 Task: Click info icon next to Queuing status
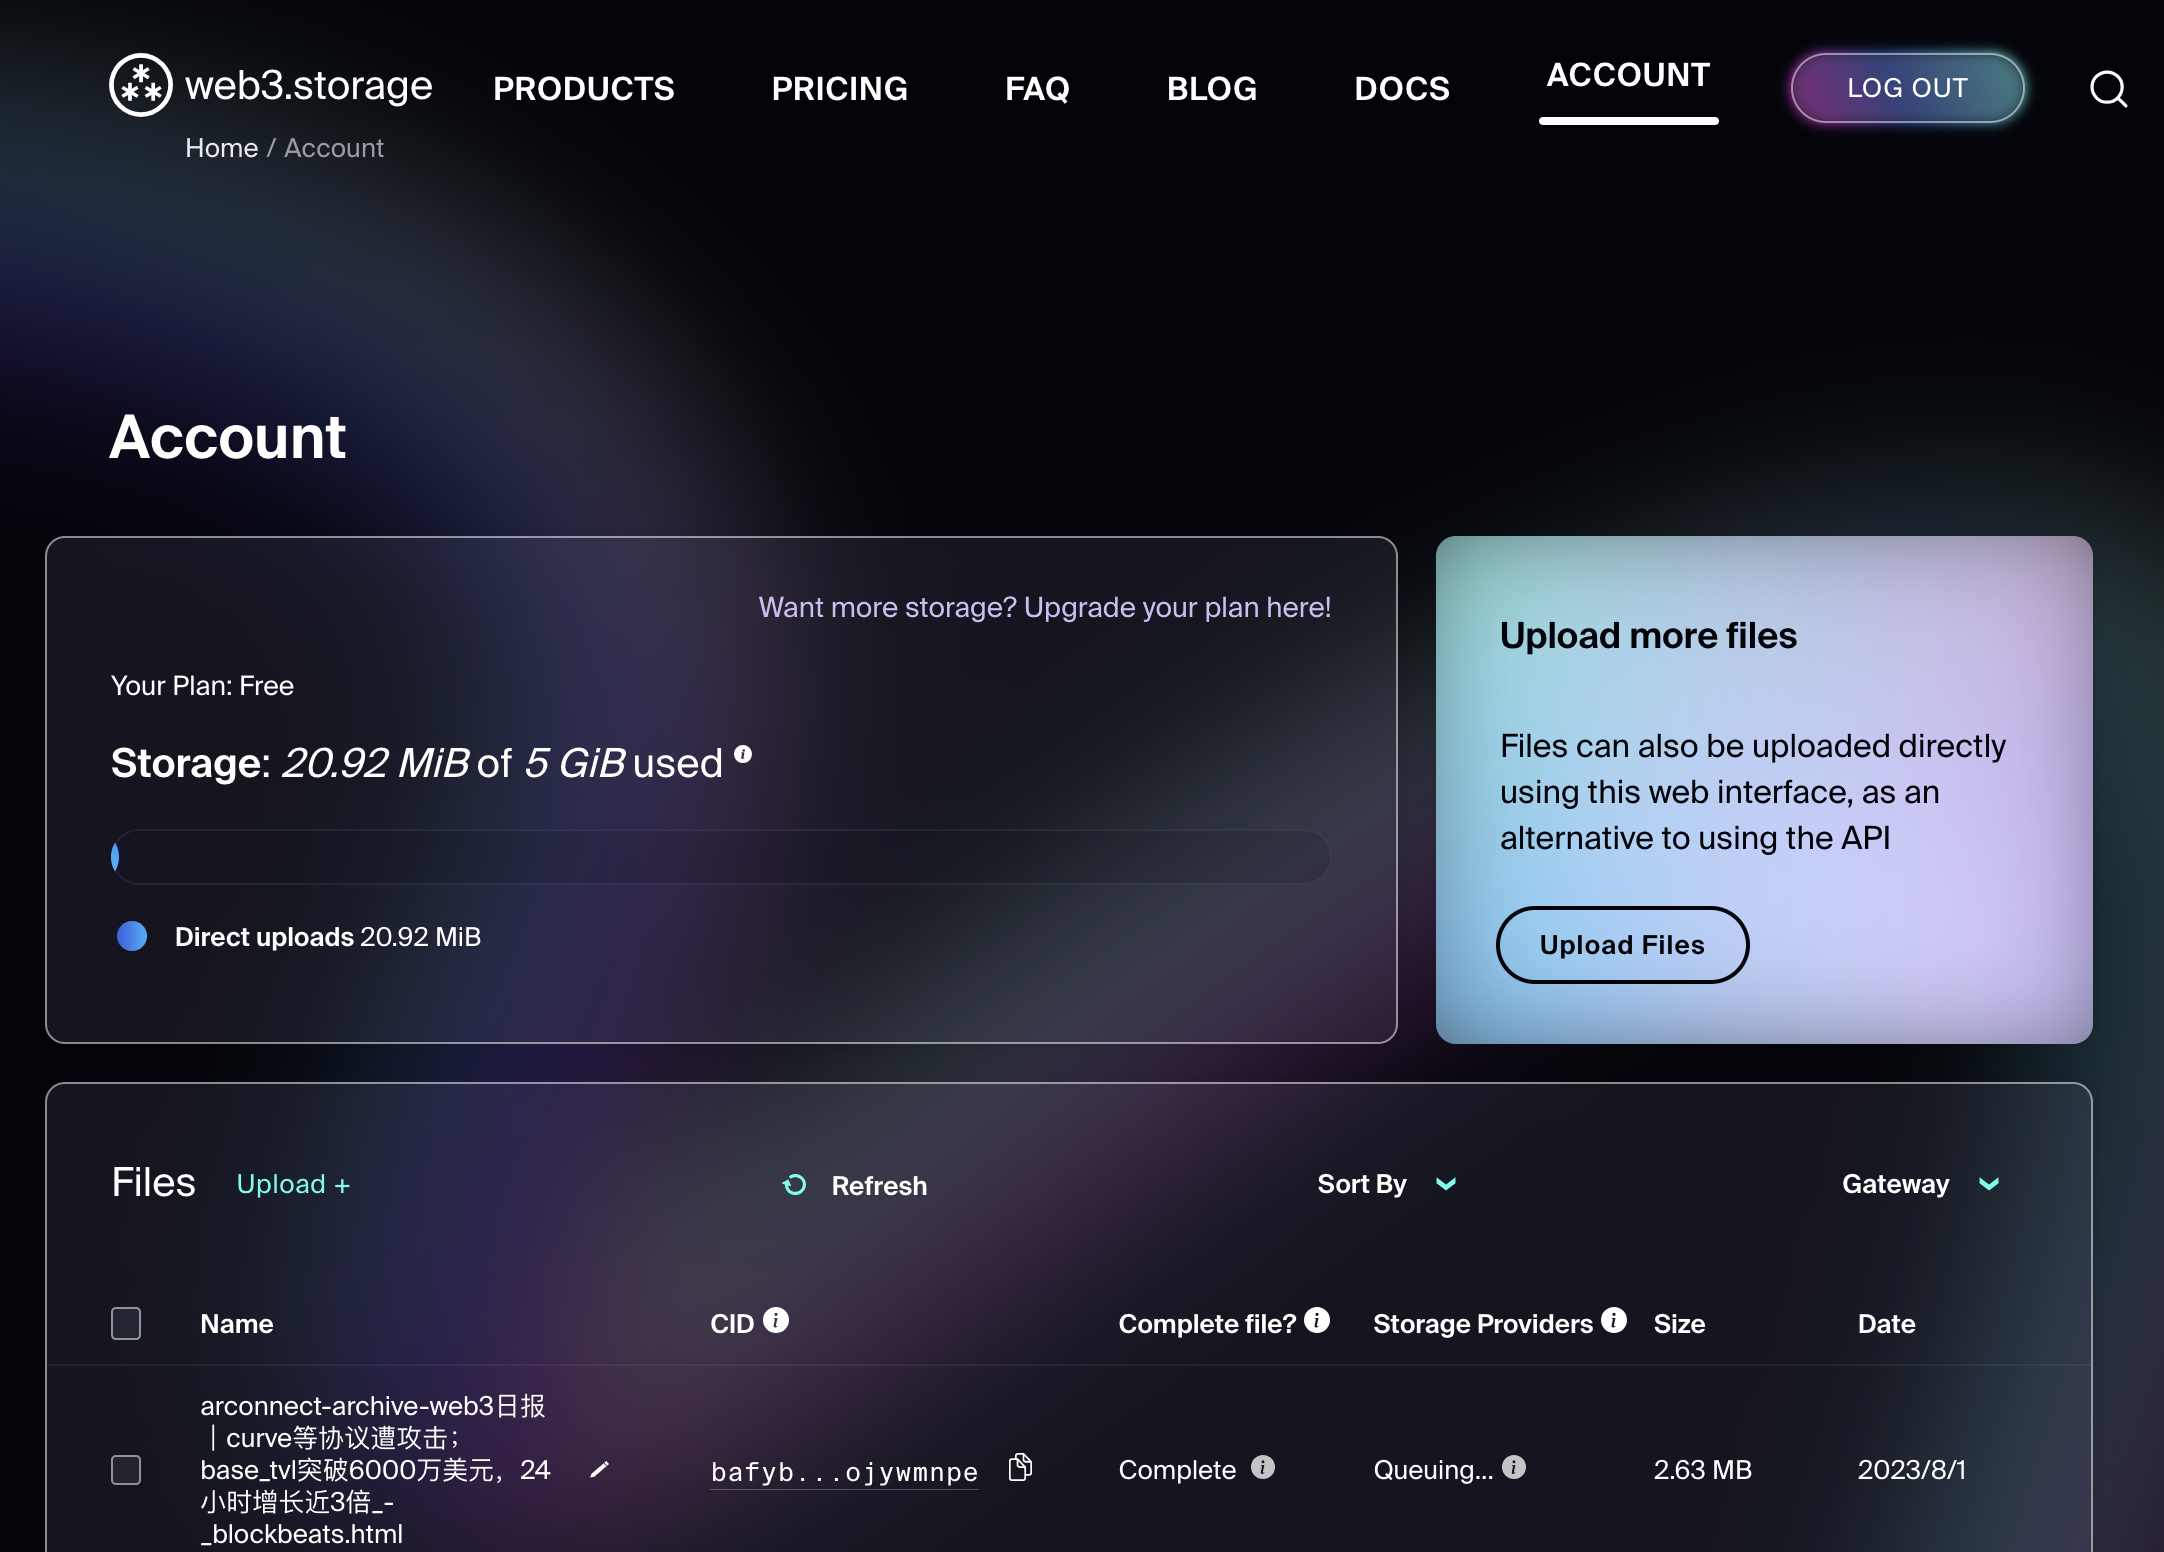1514,1467
